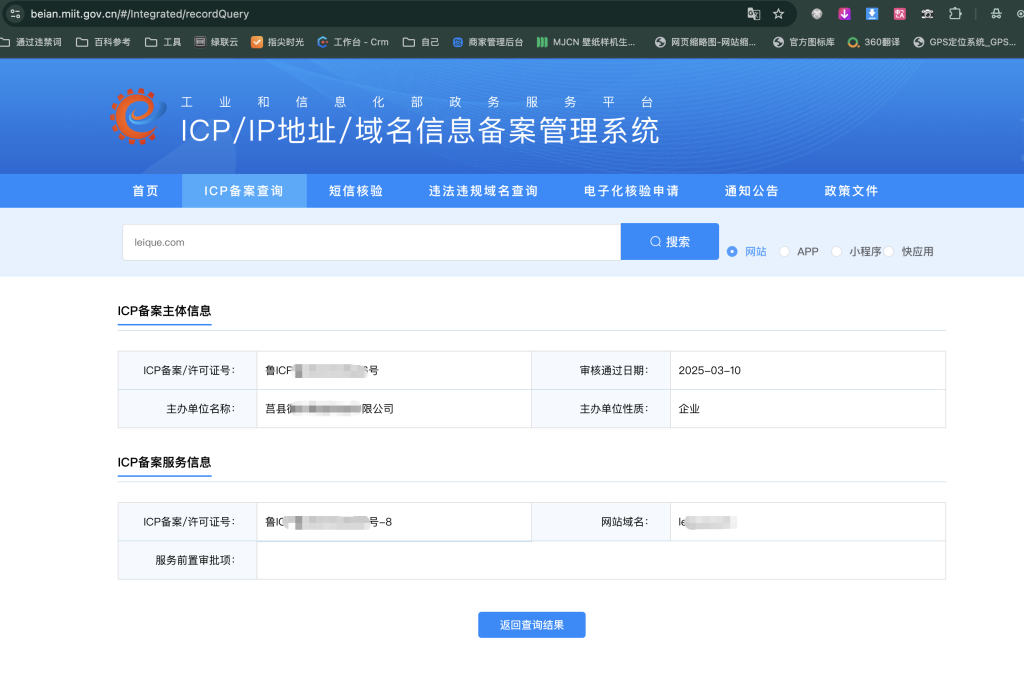Viewport: 1024px width, 690px height.
Task: Select the 小程序 radio option
Action: click(837, 252)
